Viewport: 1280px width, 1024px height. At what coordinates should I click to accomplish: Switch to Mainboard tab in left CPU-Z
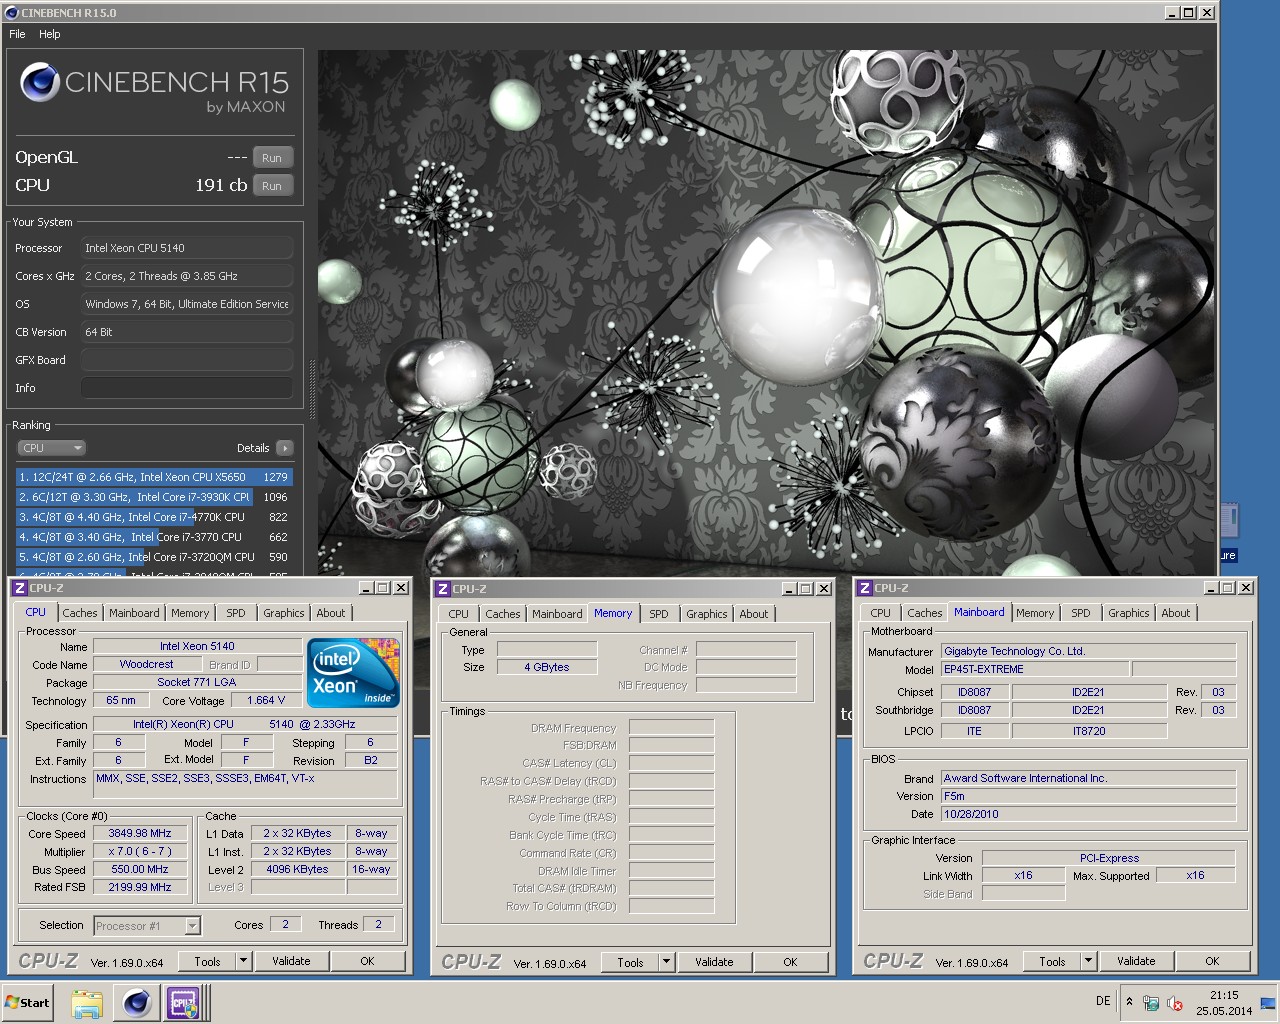(x=134, y=613)
